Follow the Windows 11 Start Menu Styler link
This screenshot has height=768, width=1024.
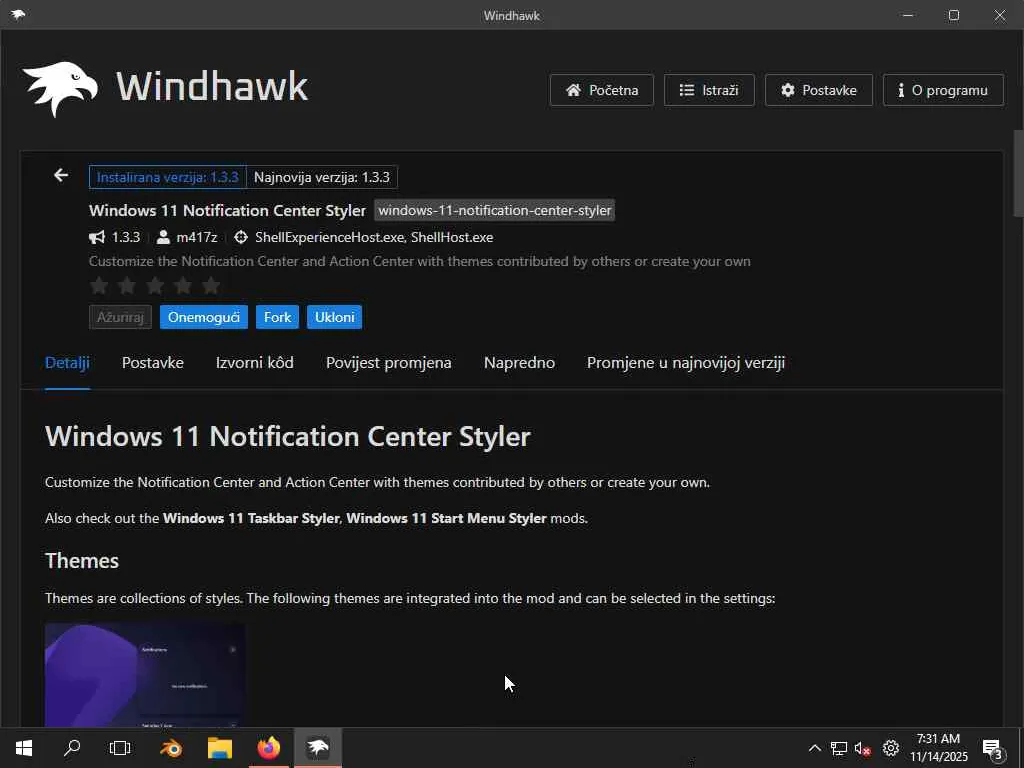pos(446,518)
